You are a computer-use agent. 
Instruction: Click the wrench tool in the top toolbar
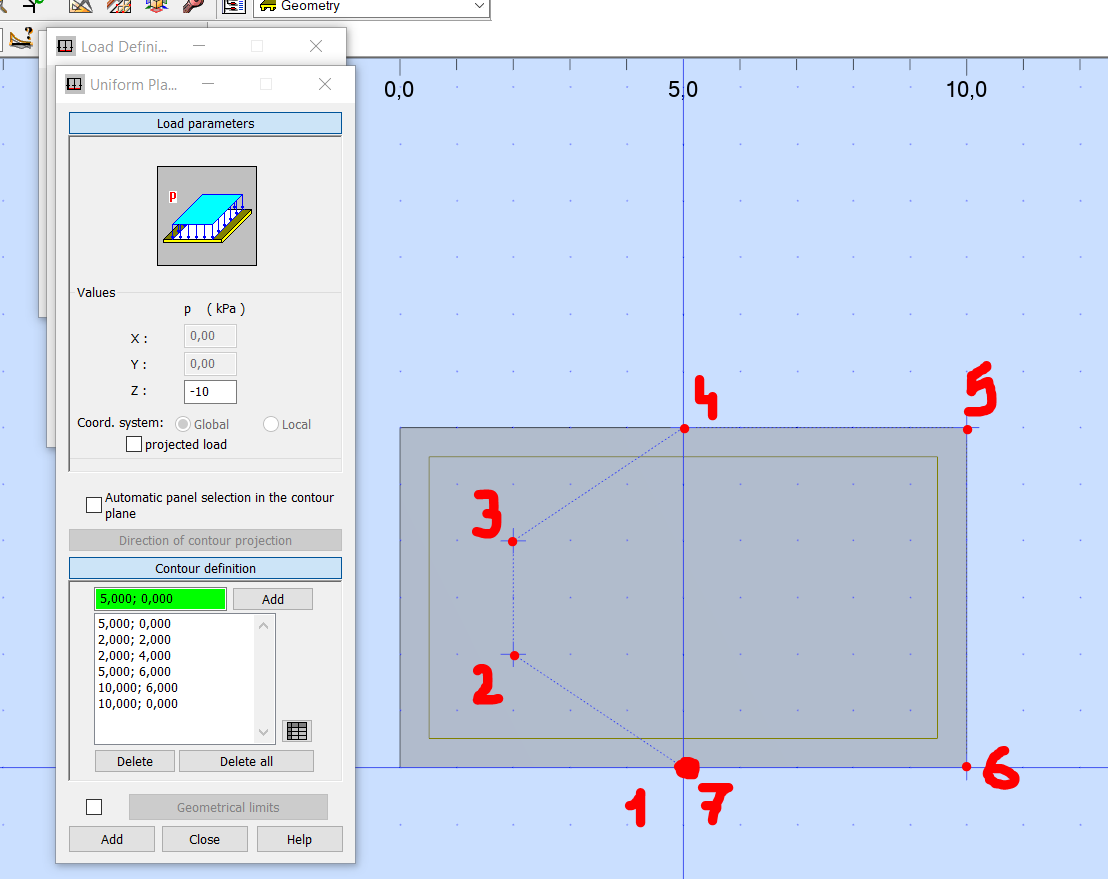coord(194,6)
